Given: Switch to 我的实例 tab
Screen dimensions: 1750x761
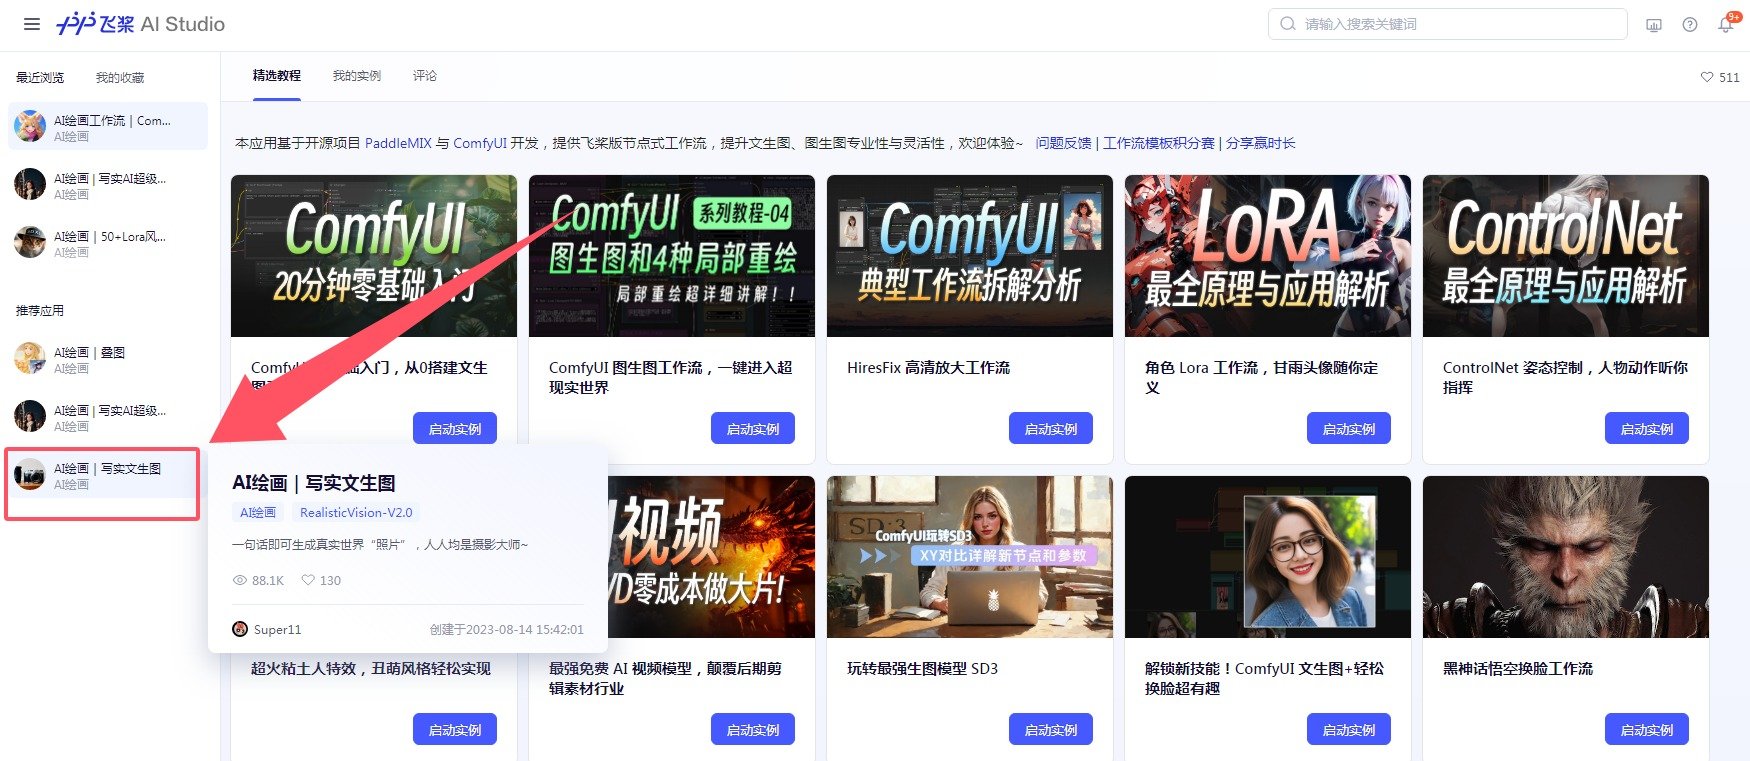Looking at the screenshot, I should [357, 76].
